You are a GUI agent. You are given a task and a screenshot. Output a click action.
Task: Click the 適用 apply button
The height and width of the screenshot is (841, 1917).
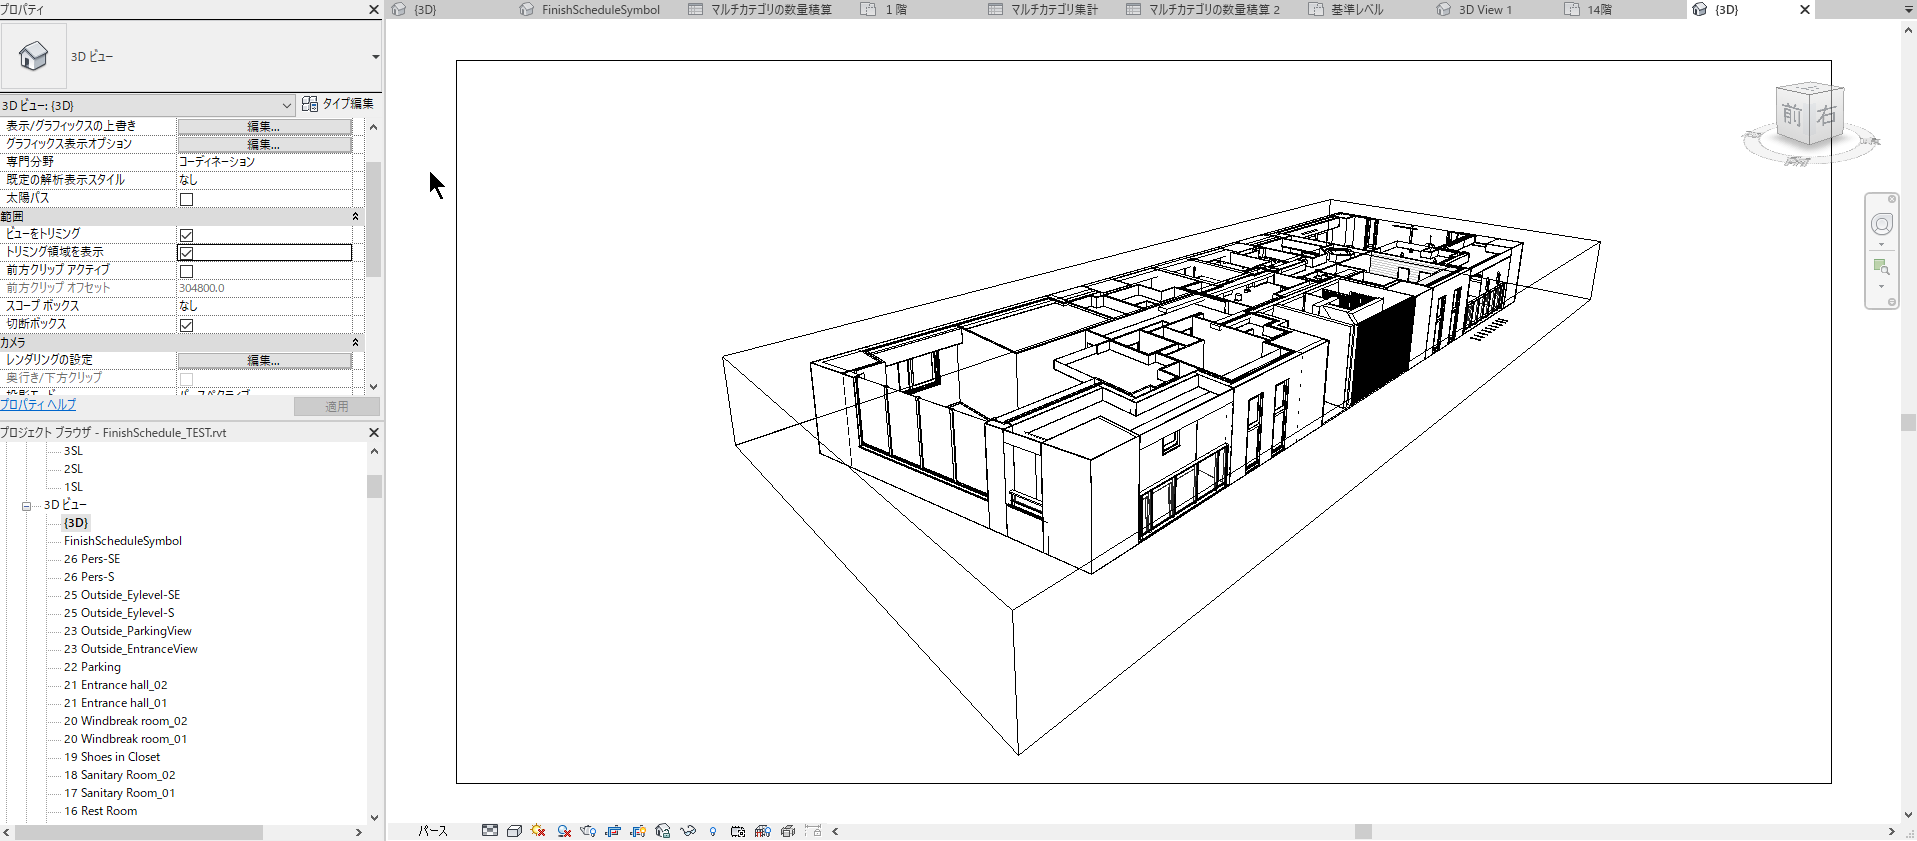pyautogui.click(x=337, y=407)
